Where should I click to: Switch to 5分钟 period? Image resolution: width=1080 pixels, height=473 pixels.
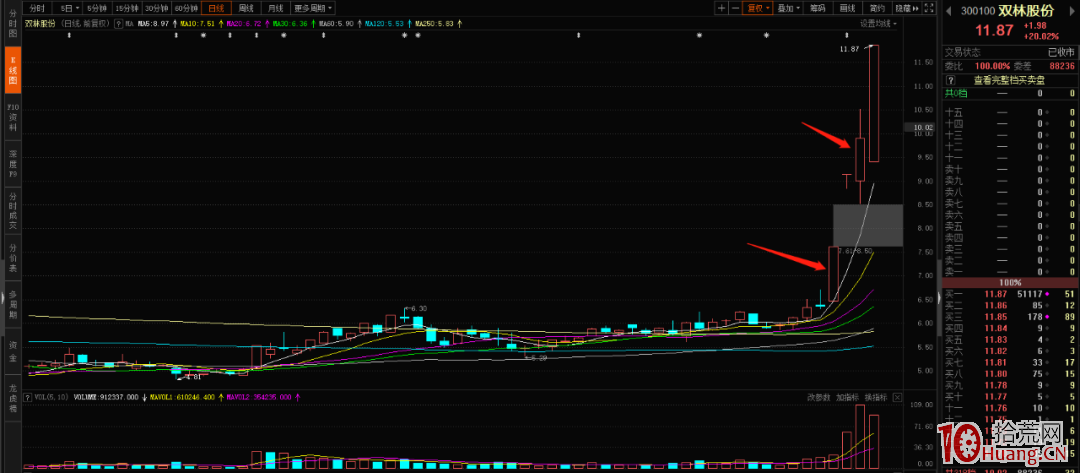pos(97,8)
